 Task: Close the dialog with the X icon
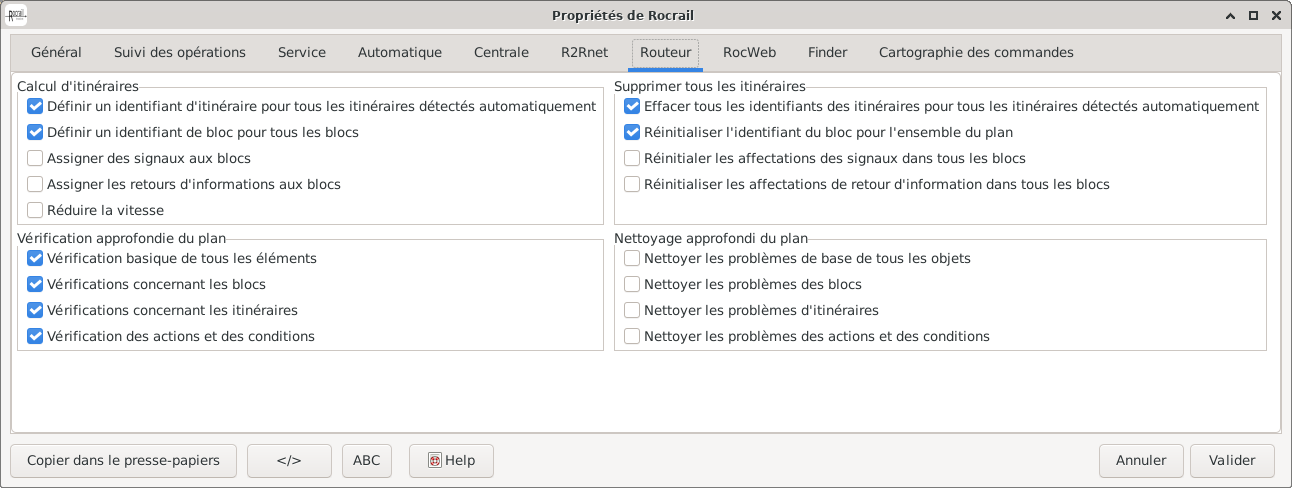click(1276, 15)
